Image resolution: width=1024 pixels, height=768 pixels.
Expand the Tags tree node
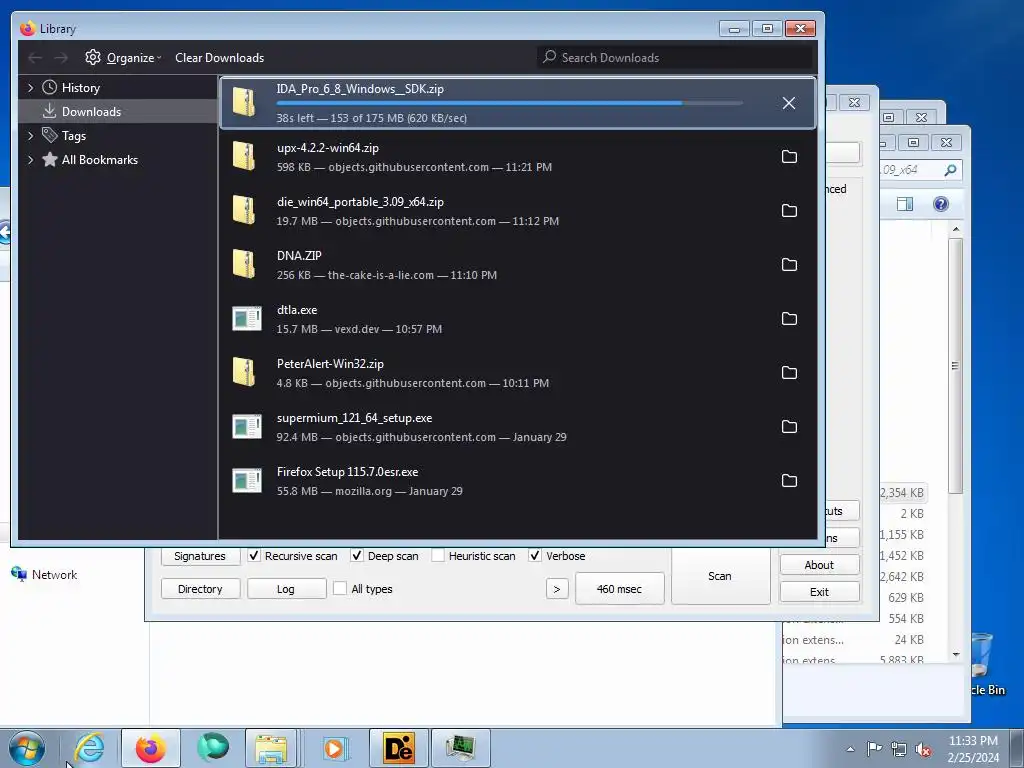click(30, 136)
